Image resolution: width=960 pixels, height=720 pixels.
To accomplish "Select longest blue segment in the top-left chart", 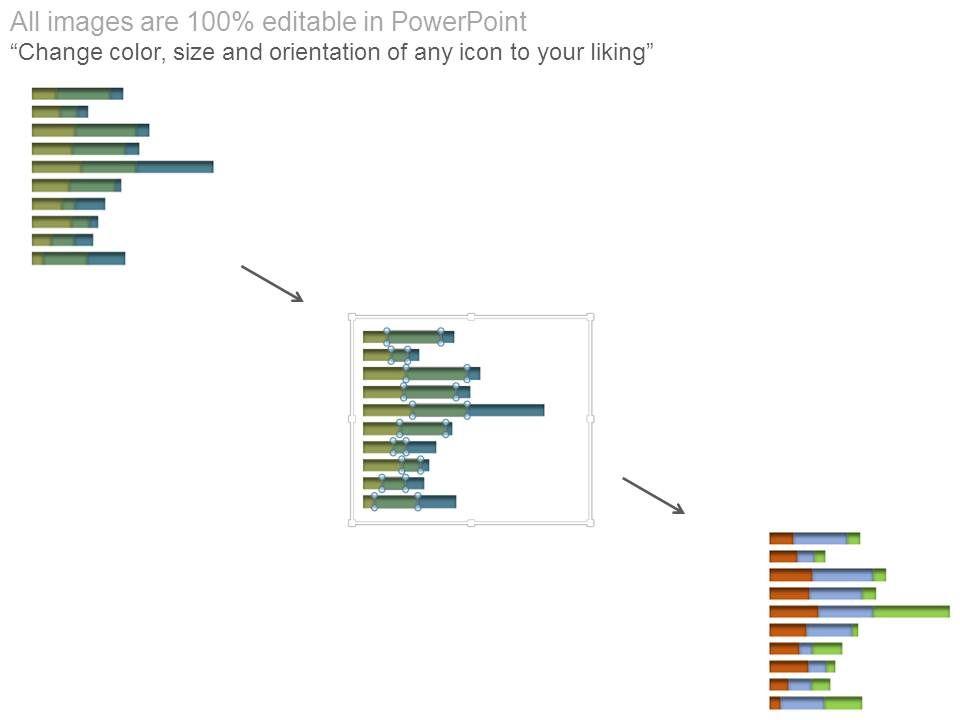I will tap(174, 167).
